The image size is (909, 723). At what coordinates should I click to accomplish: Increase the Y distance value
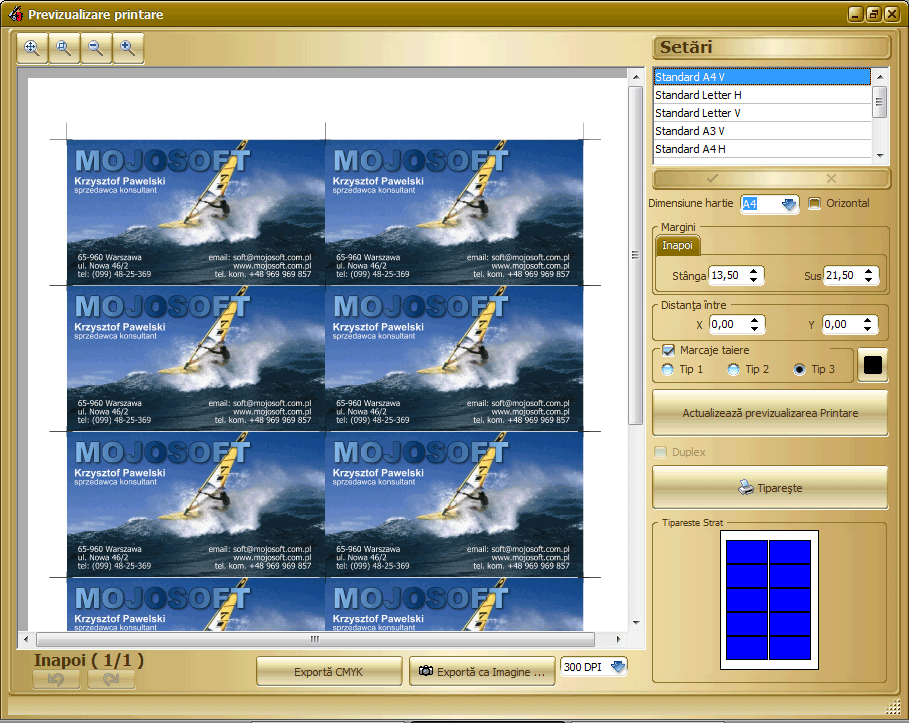click(x=867, y=319)
